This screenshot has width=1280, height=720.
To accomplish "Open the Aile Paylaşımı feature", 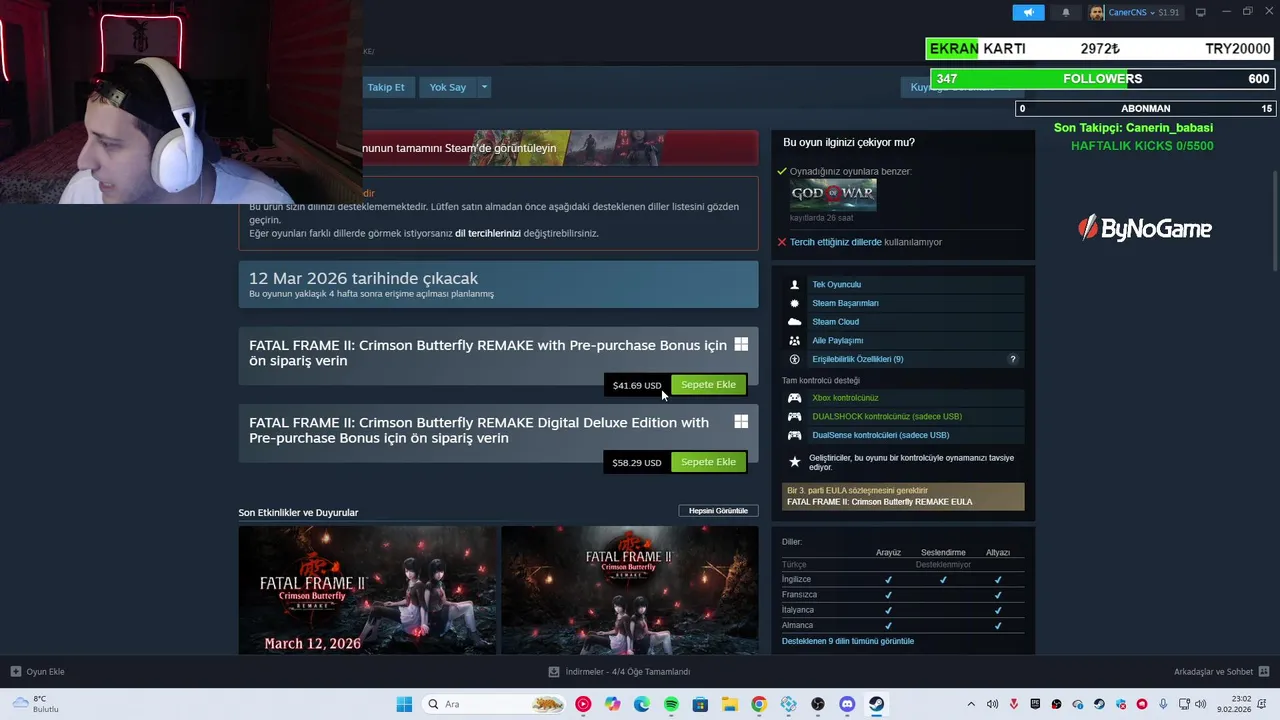I will pos(903,340).
